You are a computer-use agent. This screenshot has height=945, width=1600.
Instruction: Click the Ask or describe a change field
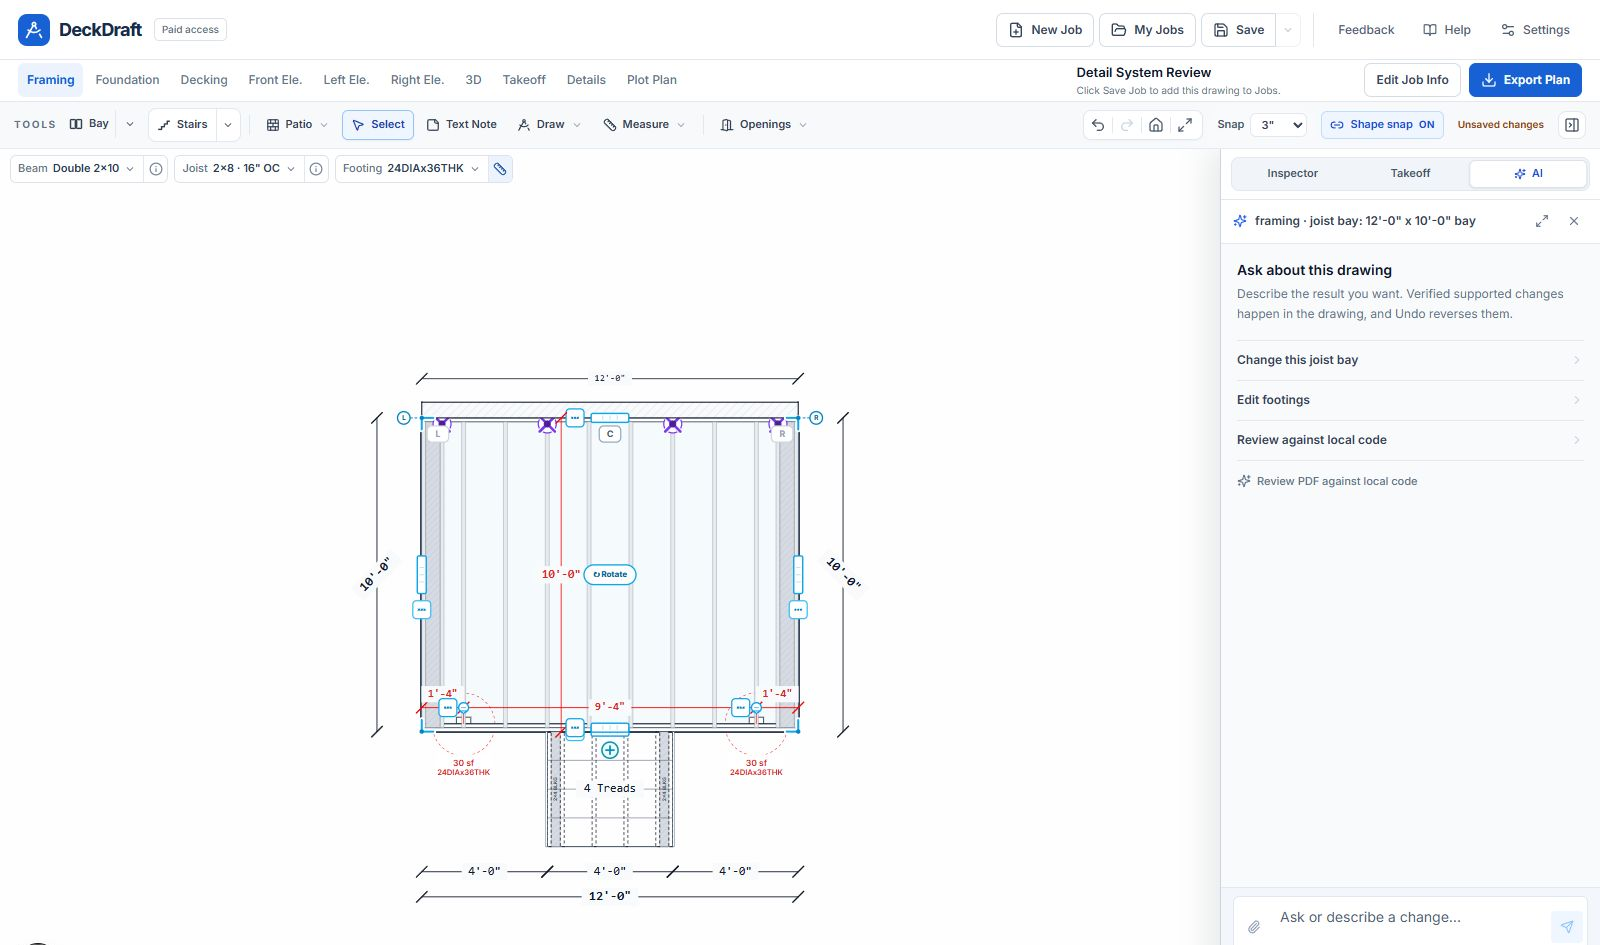point(1409,918)
